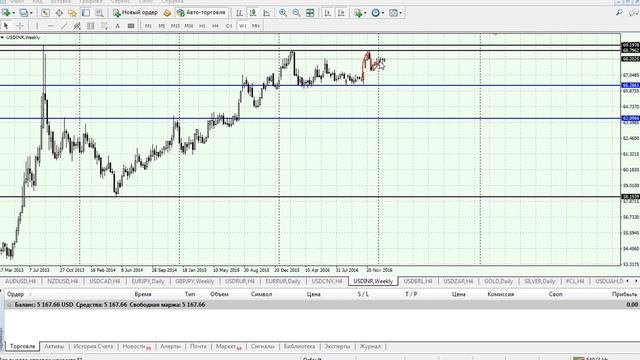Viewport: 640px width, 360px height.
Task: Click the Новый ордер button
Action: [136, 13]
